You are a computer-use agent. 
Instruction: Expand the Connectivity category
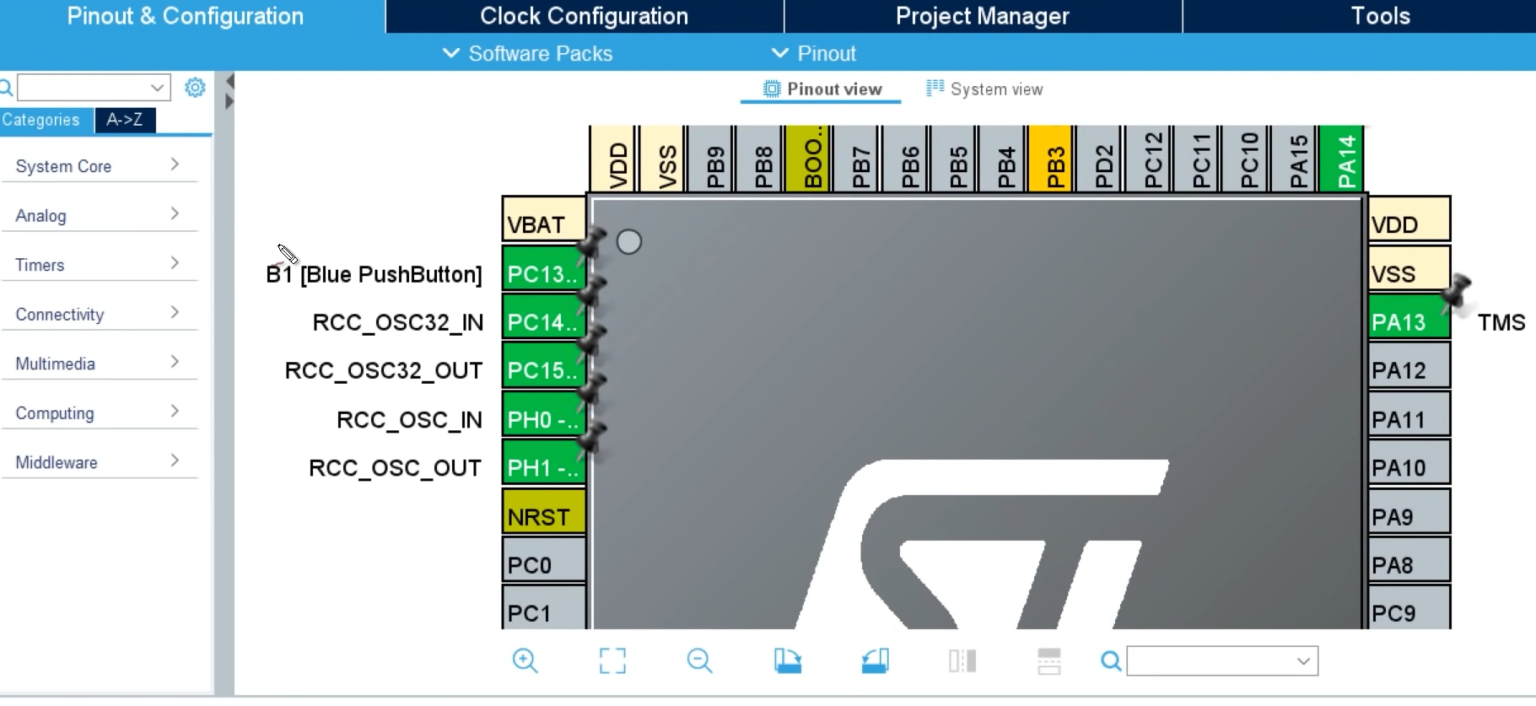coord(98,314)
